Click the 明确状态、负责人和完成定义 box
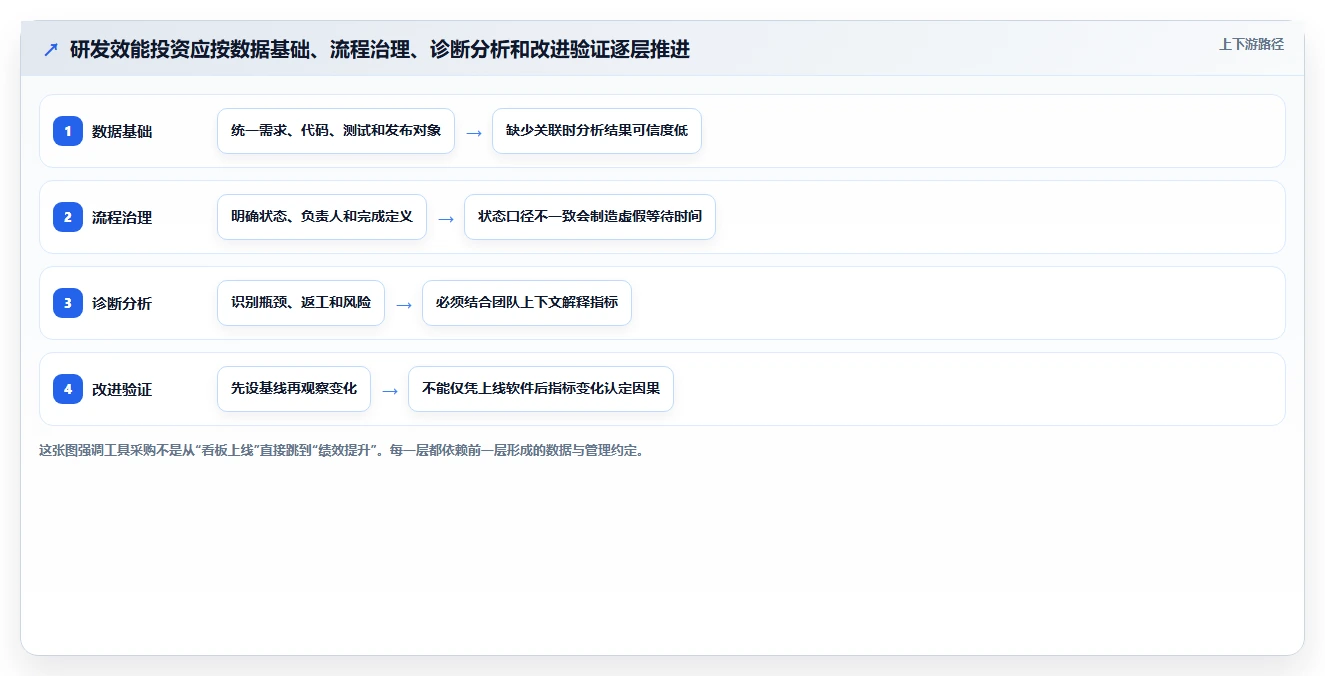1325x676 pixels. coord(322,217)
